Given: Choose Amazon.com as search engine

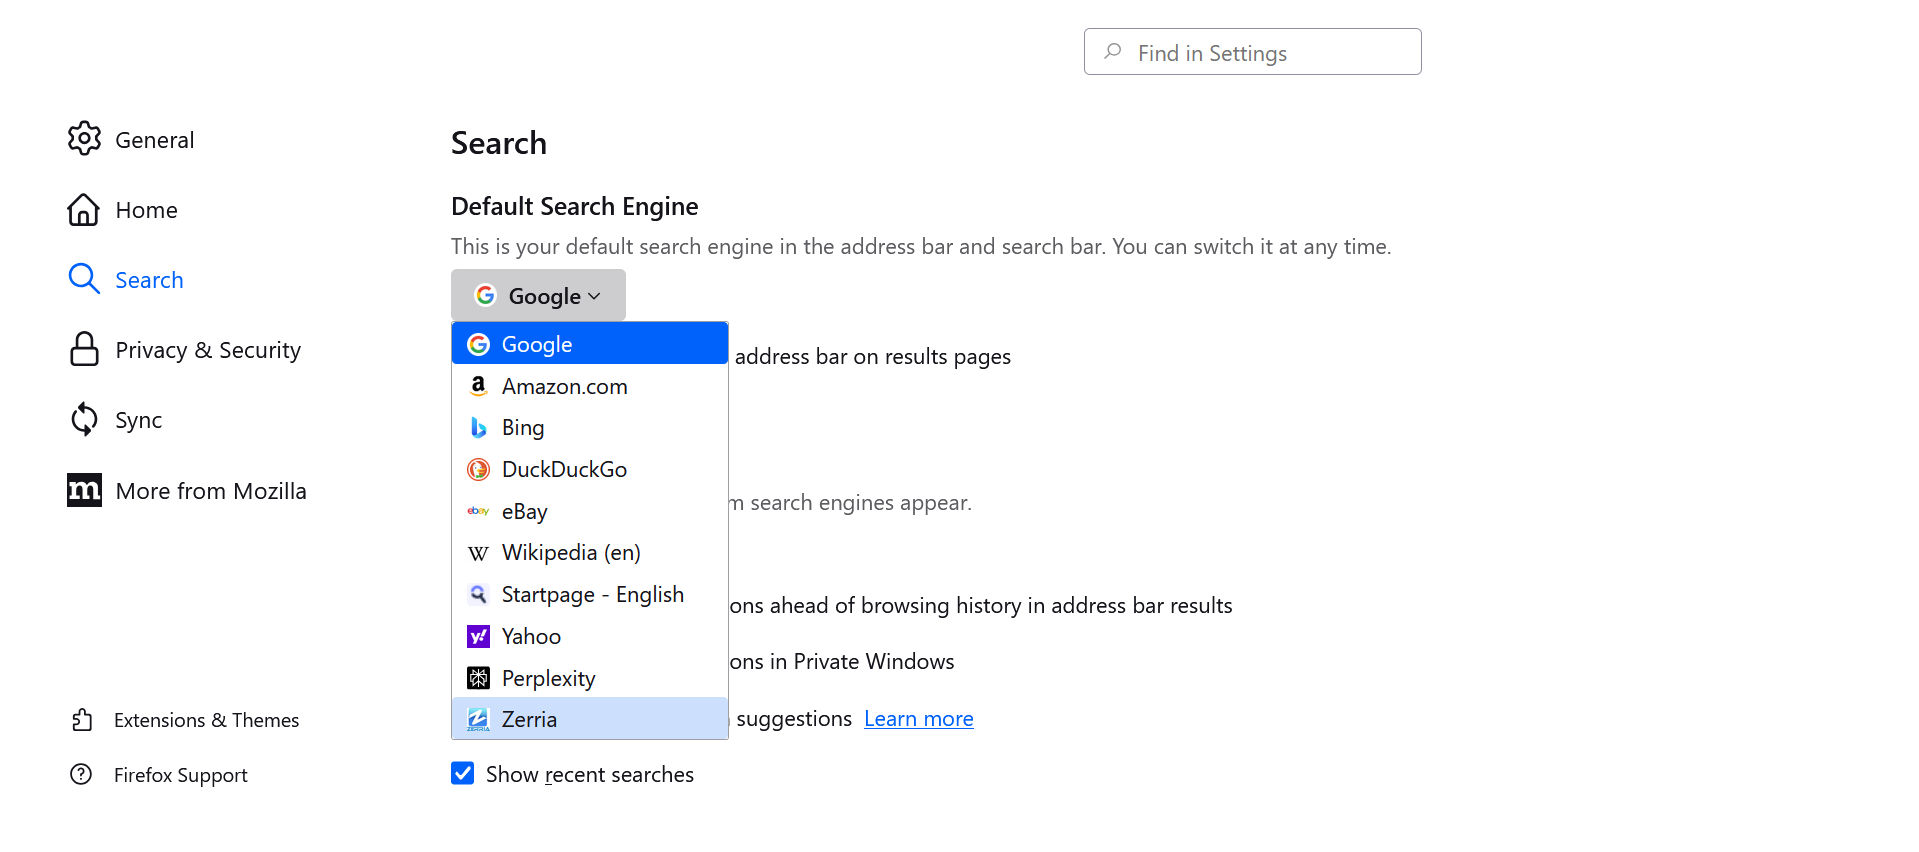Looking at the screenshot, I should [x=590, y=386].
